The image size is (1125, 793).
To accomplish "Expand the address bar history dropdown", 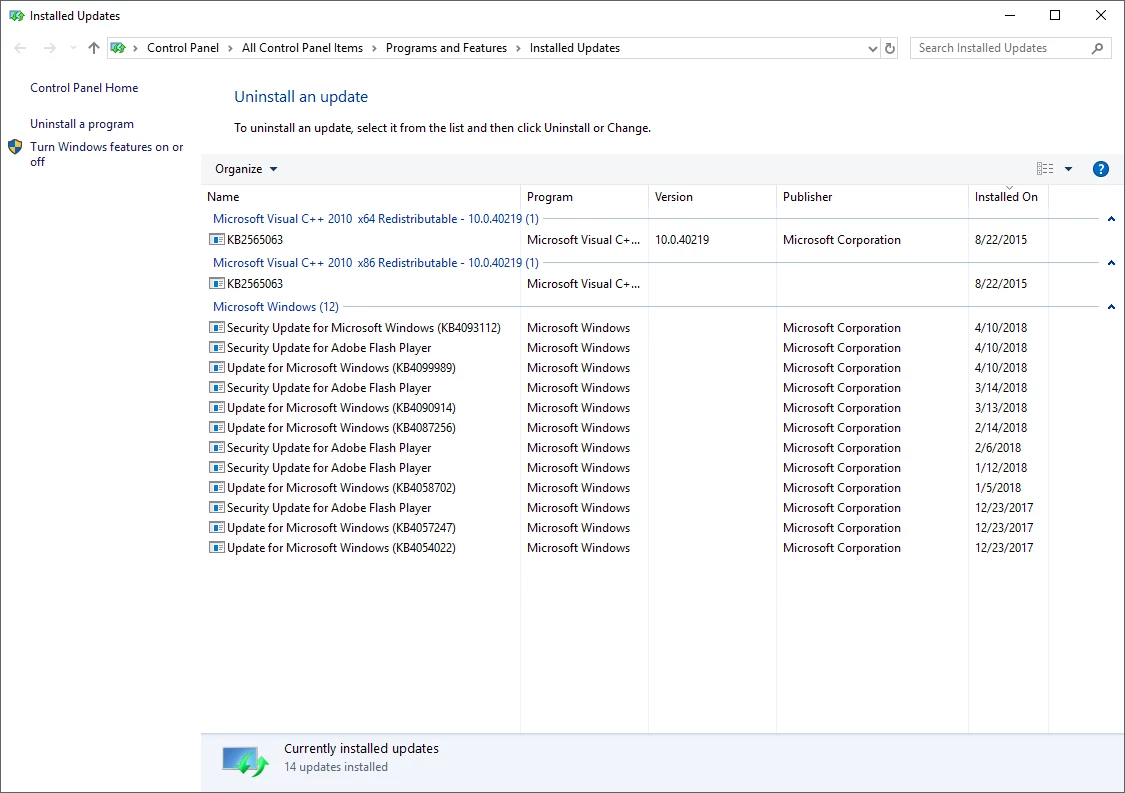I will [x=872, y=48].
